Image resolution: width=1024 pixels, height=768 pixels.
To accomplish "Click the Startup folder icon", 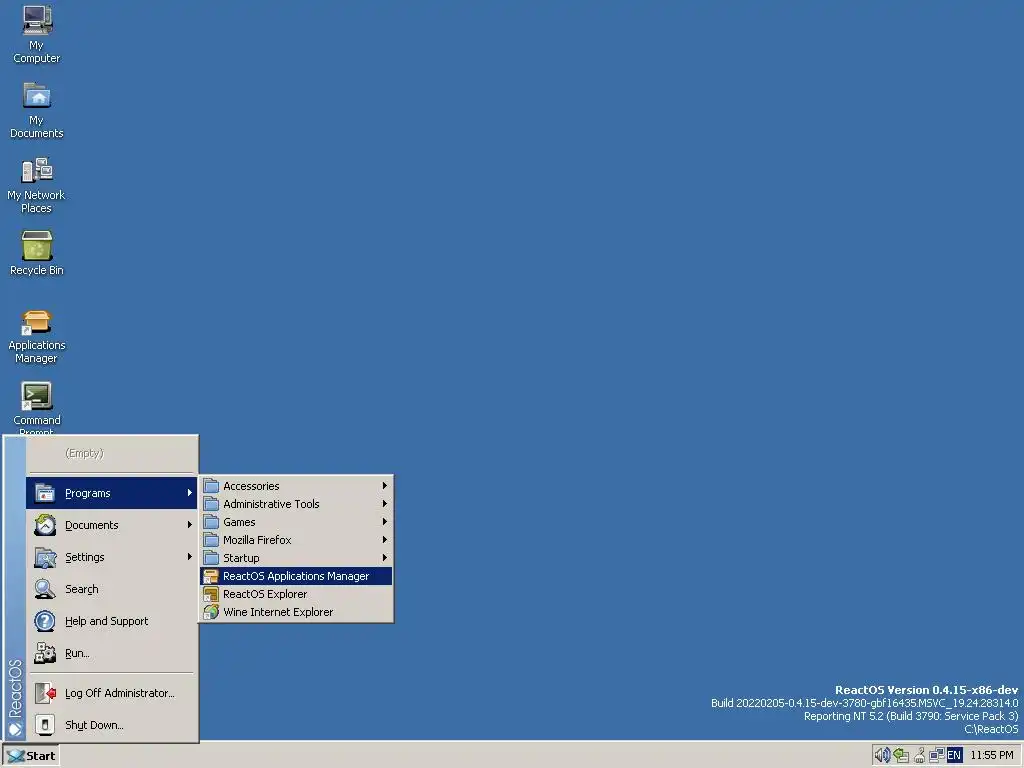I will [x=211, y=558].
